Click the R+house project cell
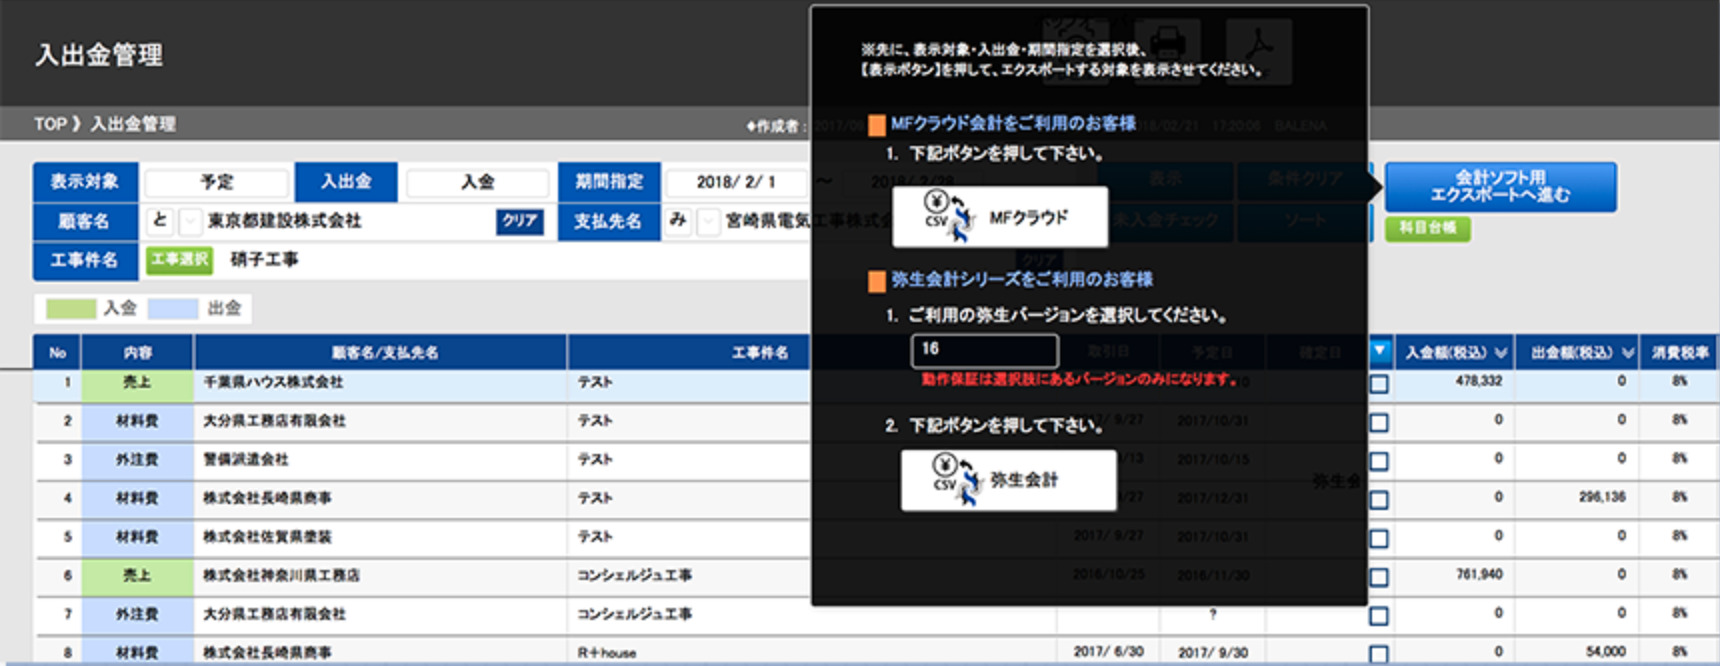1720x666 pixels. tap(607, 653)
